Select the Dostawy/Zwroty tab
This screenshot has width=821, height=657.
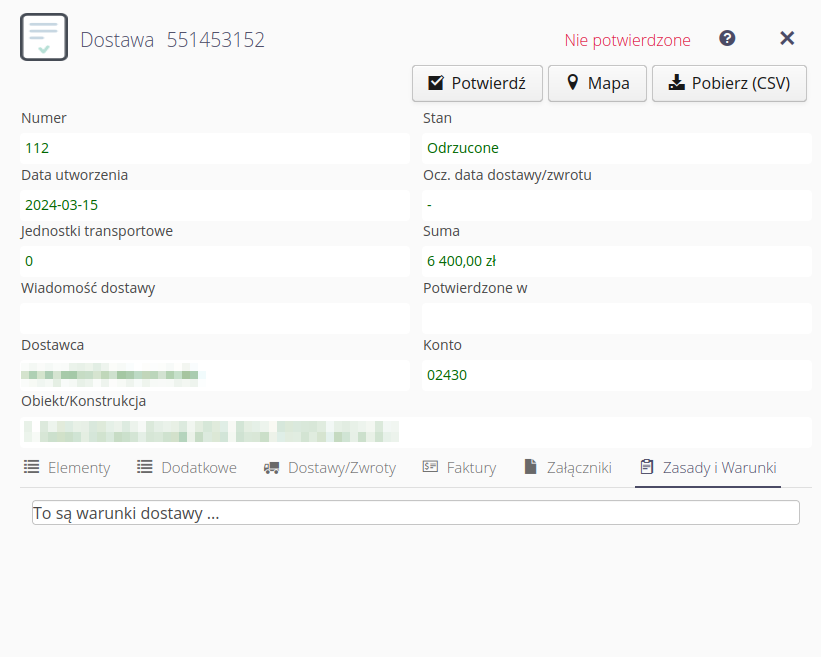tap(330, 467)
